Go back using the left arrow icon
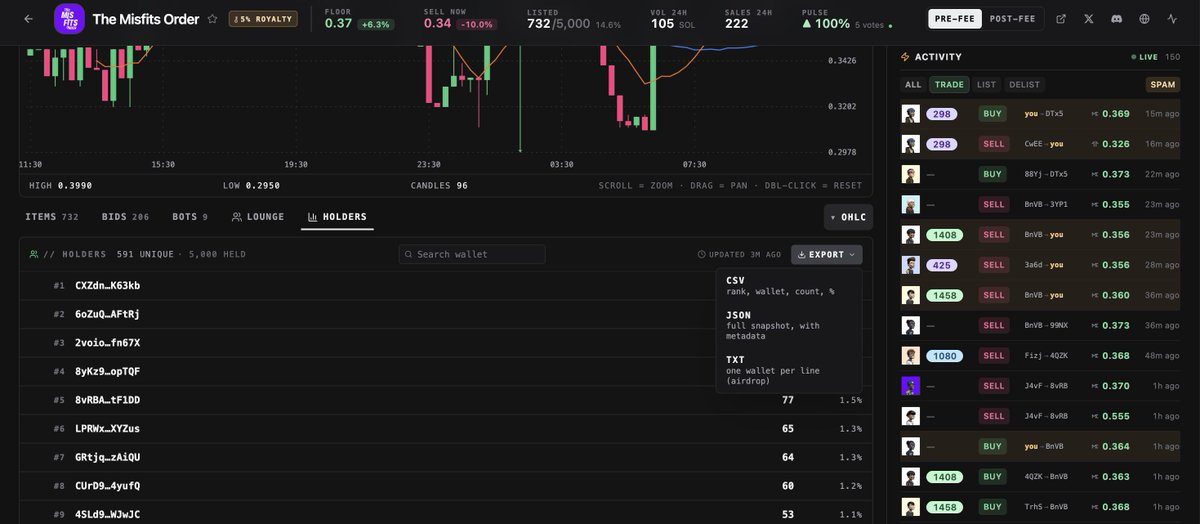The height and width of the screenshot is (524, 1200). (x=28, y=19)
